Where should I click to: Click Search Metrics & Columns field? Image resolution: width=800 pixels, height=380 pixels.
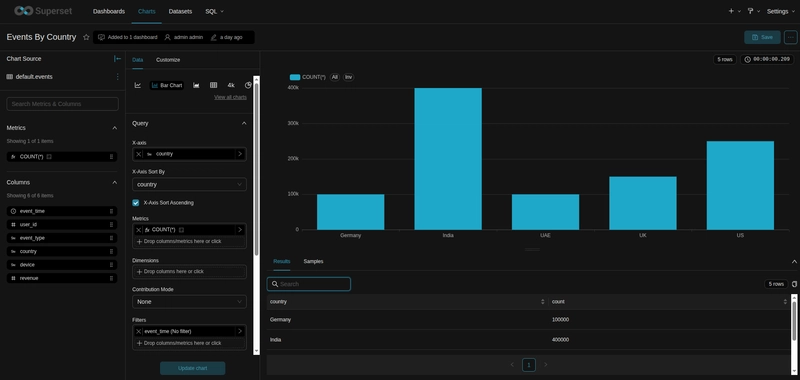click(62, 104)
